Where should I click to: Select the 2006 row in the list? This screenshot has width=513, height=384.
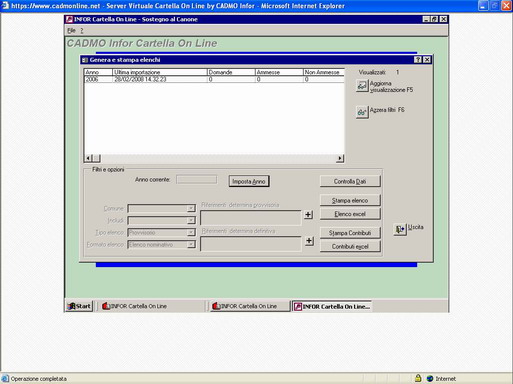point(214,79)
